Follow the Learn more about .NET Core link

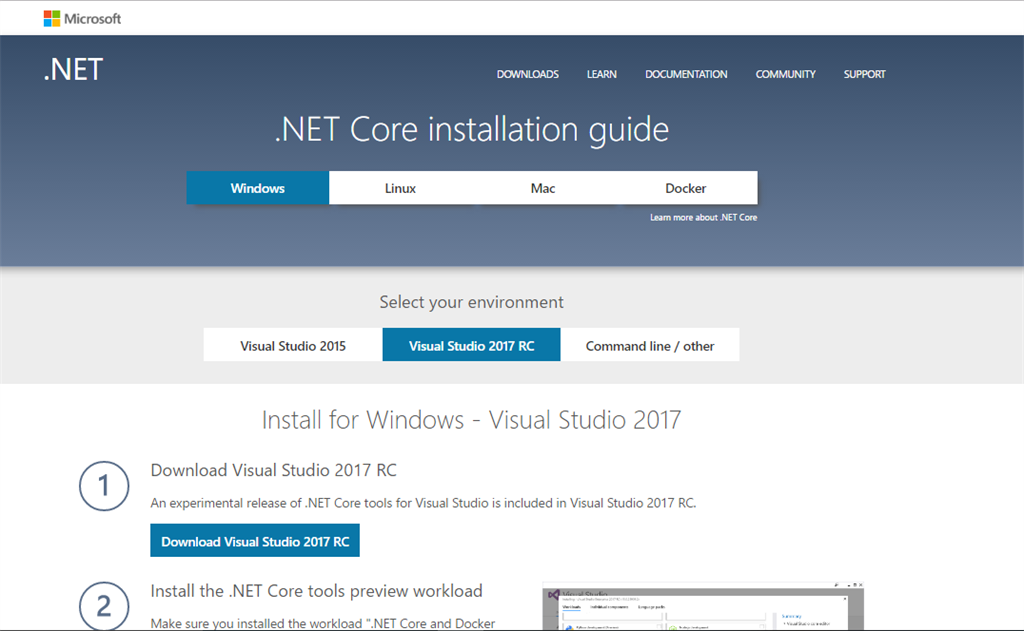click(703, 217)
